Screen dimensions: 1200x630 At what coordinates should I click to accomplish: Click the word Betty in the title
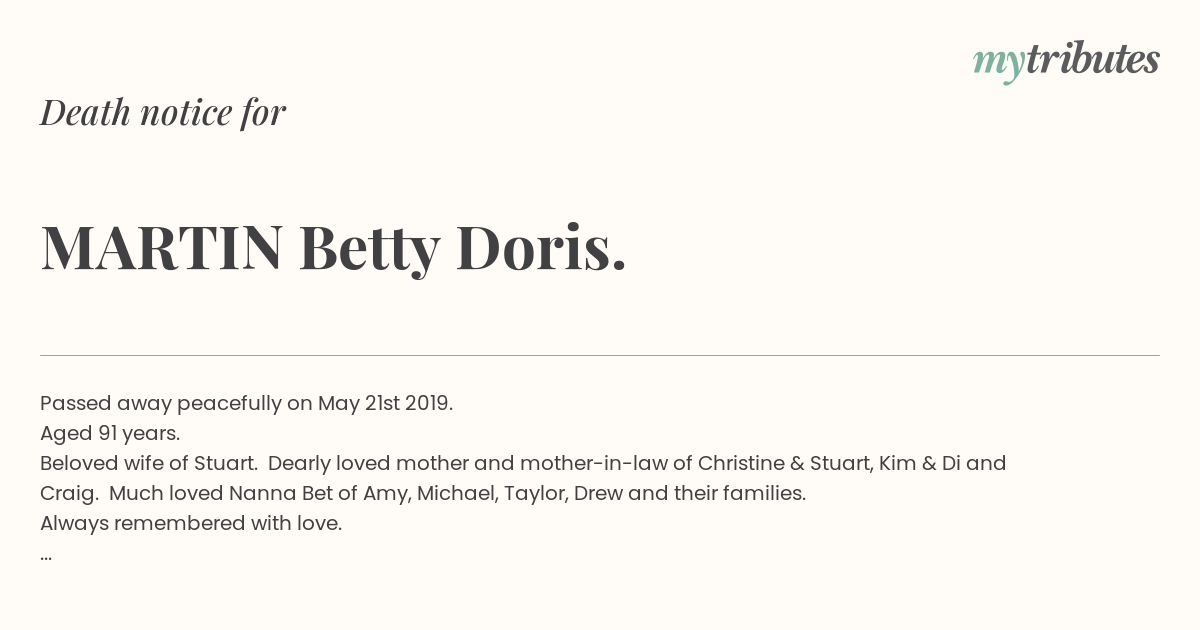pos(369,249)
